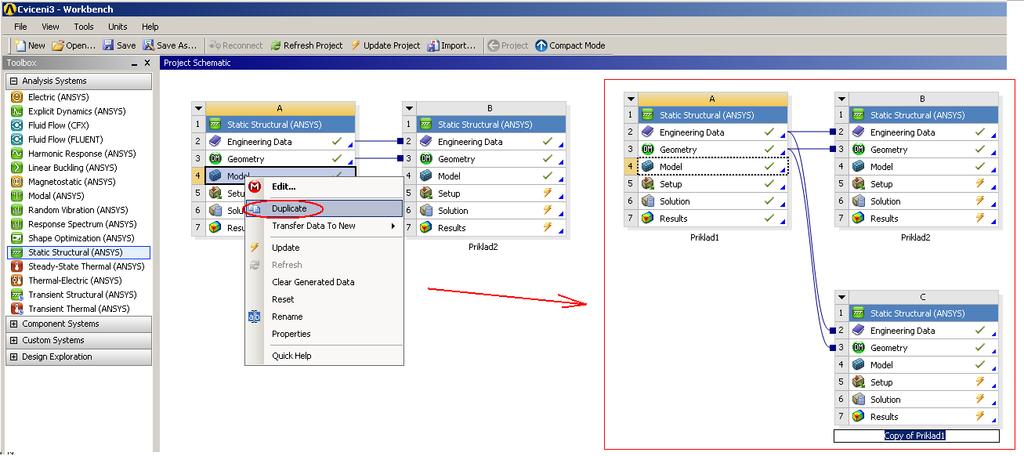Image resolution: width=1024 pixels, height=456 pixels.
Task: Select Transient Thermal (ANSYS) system
Action: (x=78, y=308)
